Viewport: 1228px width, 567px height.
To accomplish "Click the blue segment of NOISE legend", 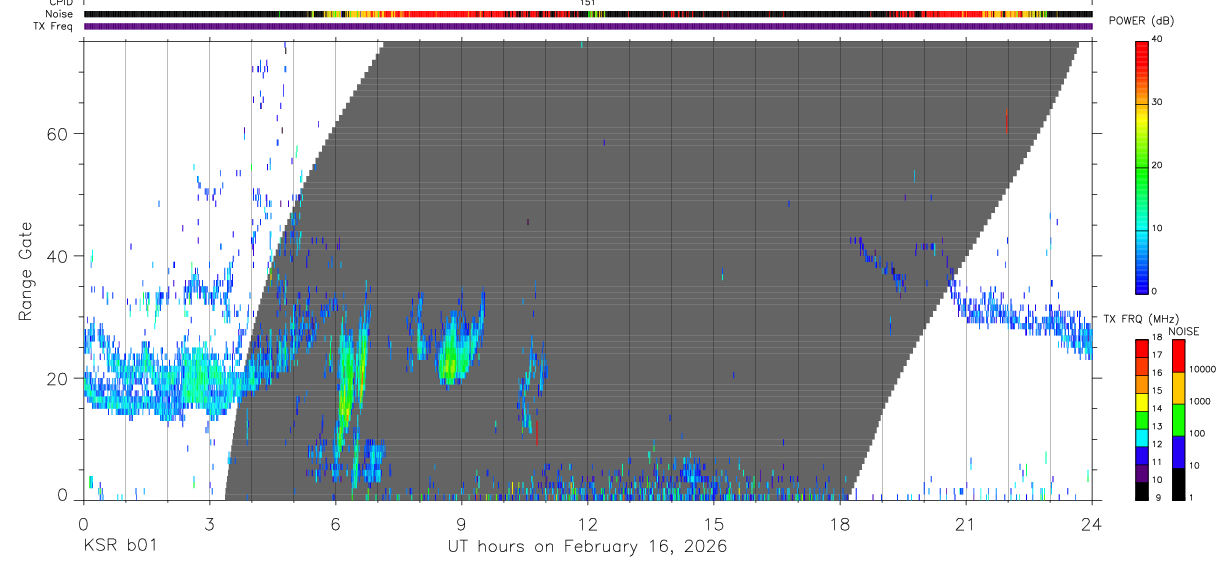I will pyautogui.click(x=1178, y=452).
